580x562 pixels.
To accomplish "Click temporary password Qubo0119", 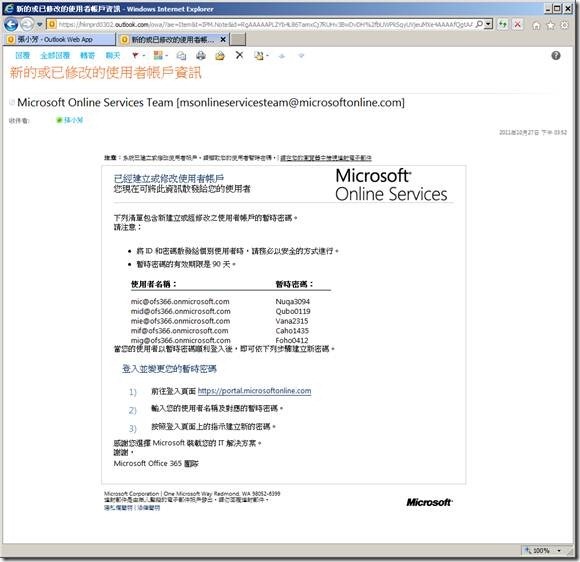I will [x=293, y=311].
